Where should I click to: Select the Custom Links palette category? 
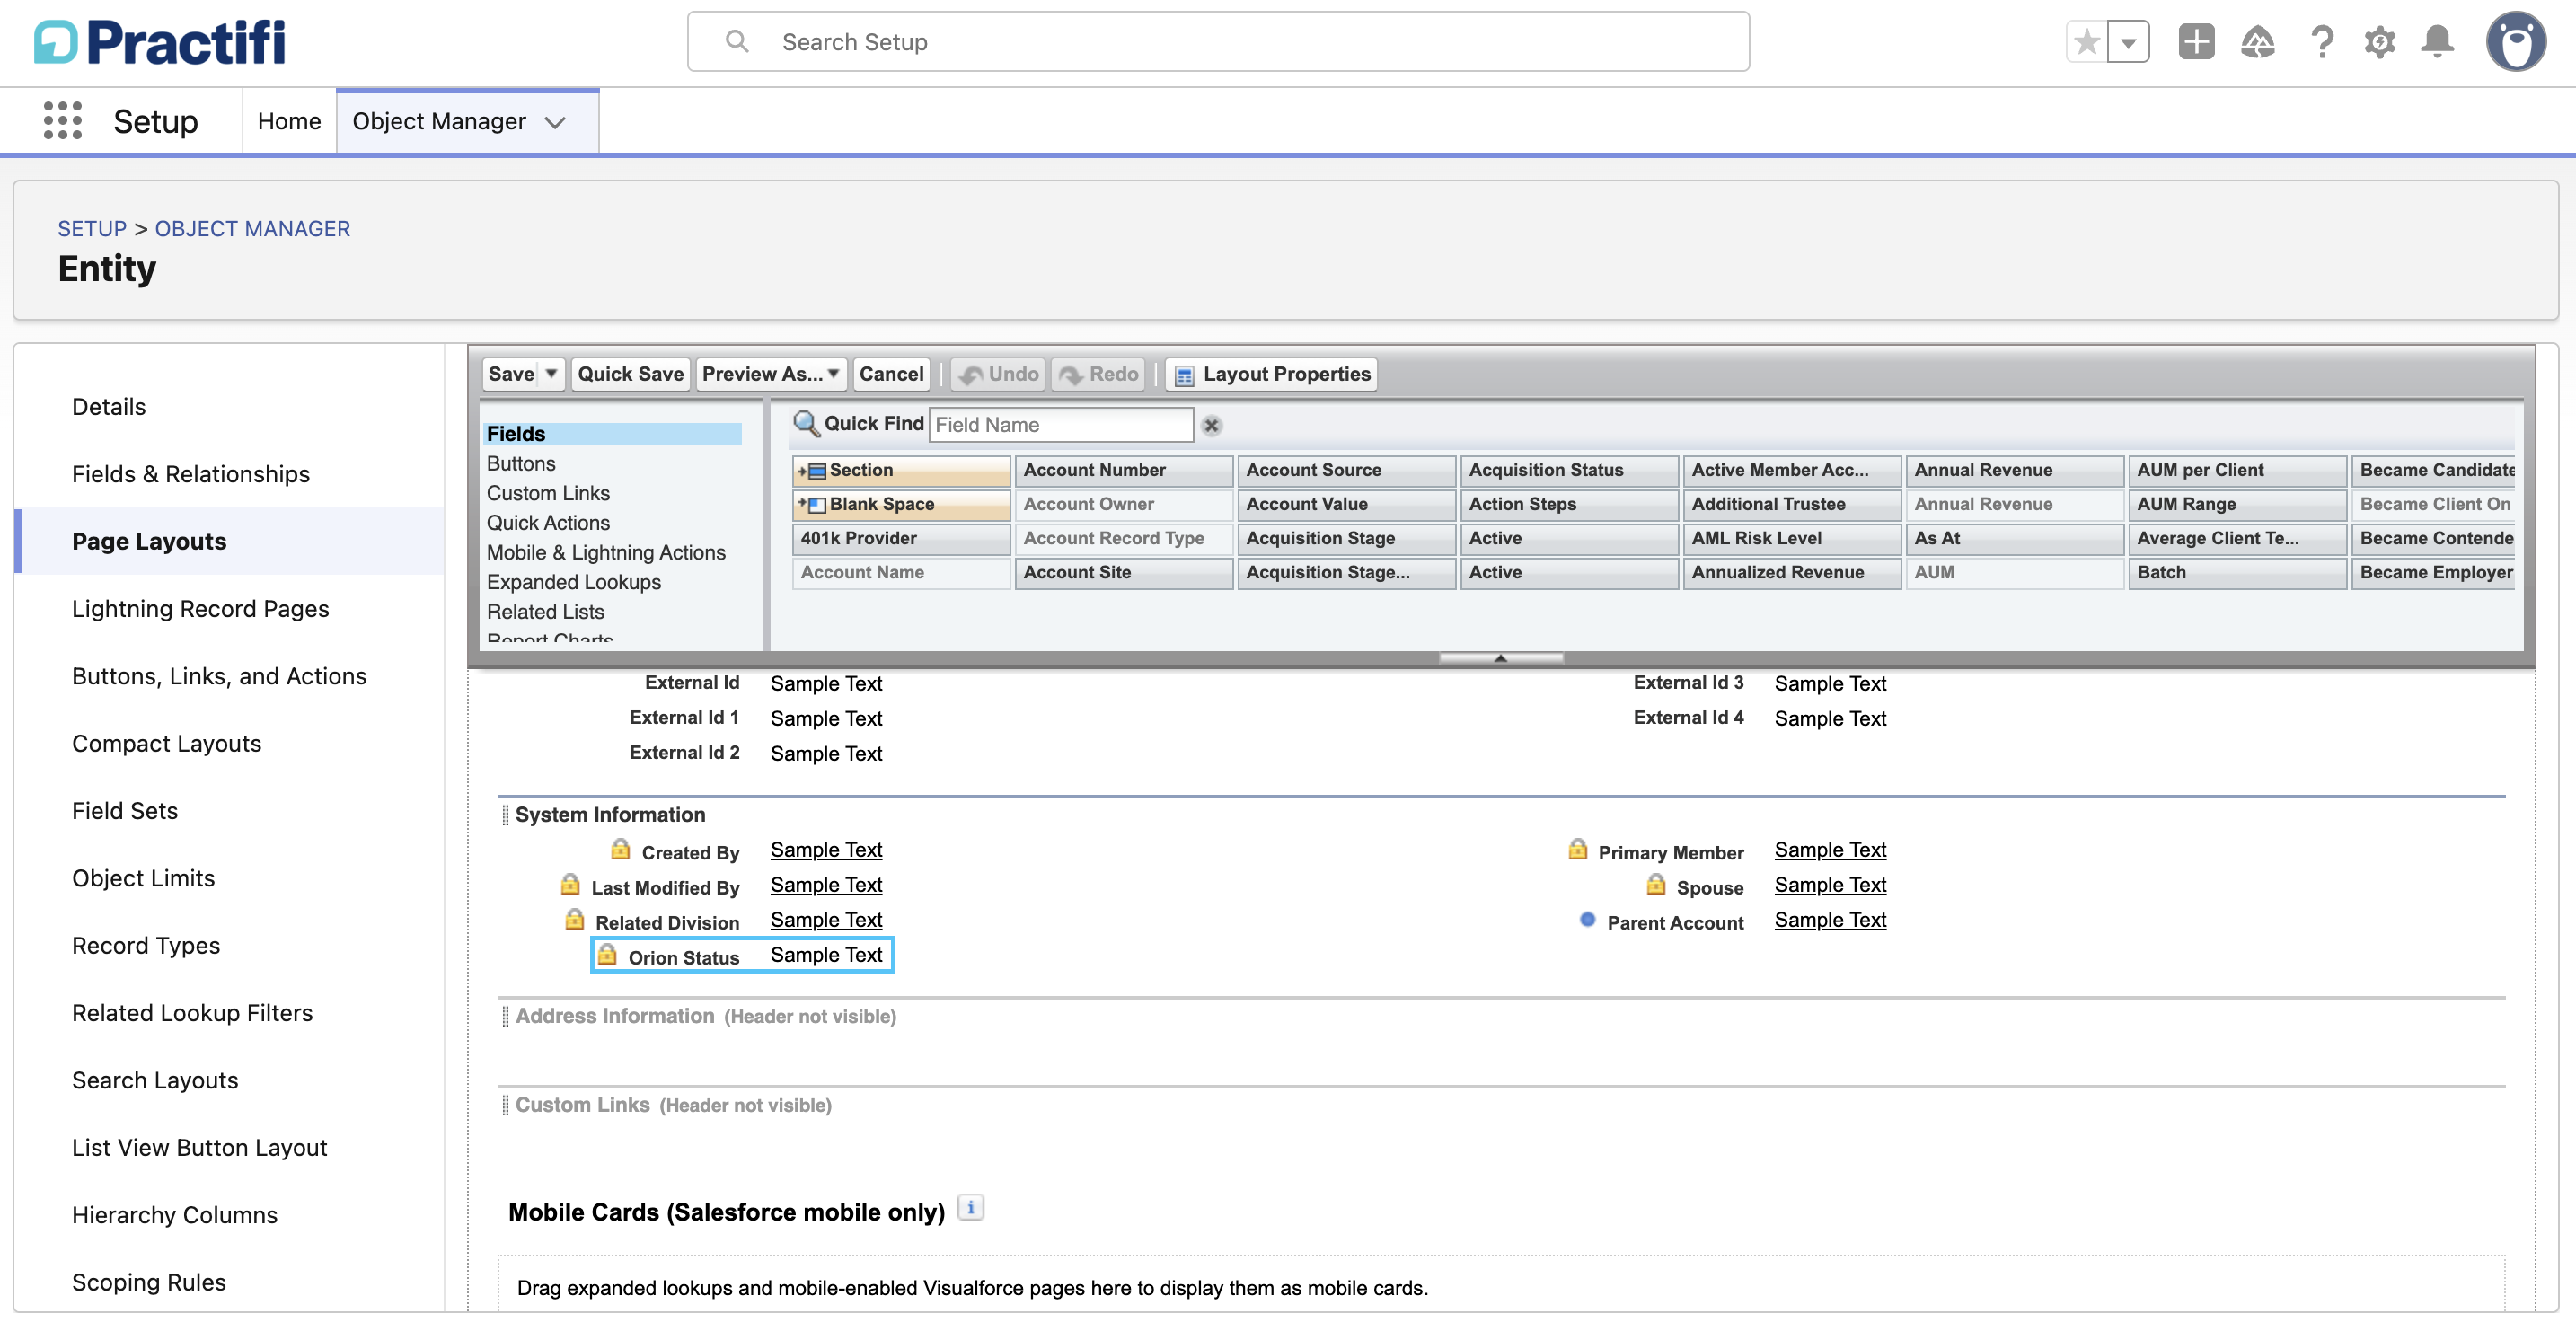point(548,493)
